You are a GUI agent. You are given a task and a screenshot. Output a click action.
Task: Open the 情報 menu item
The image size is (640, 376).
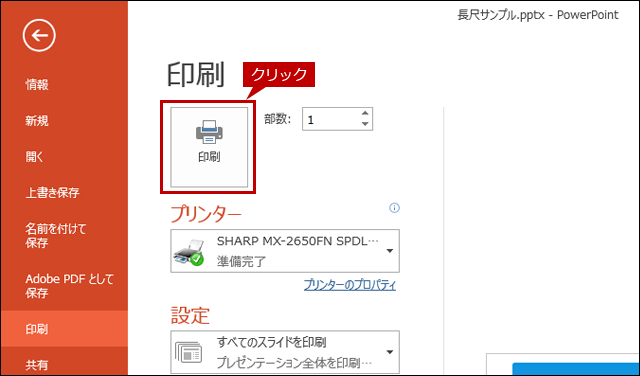pos(37,85)
